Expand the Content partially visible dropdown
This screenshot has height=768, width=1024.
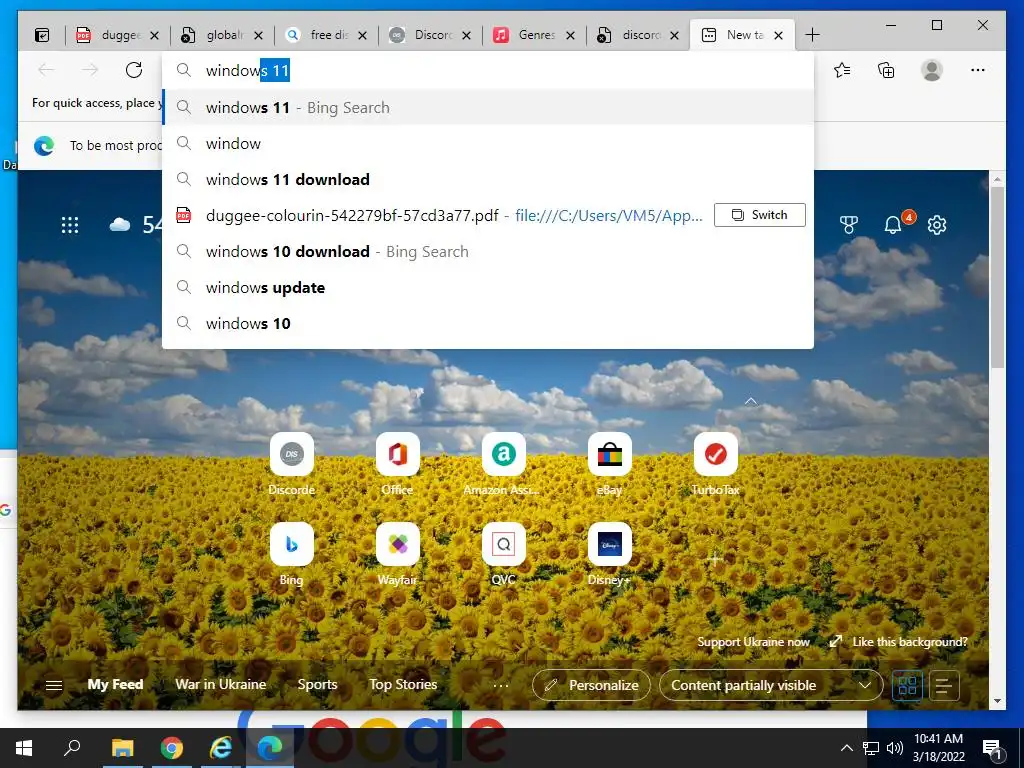click(771, 685)
